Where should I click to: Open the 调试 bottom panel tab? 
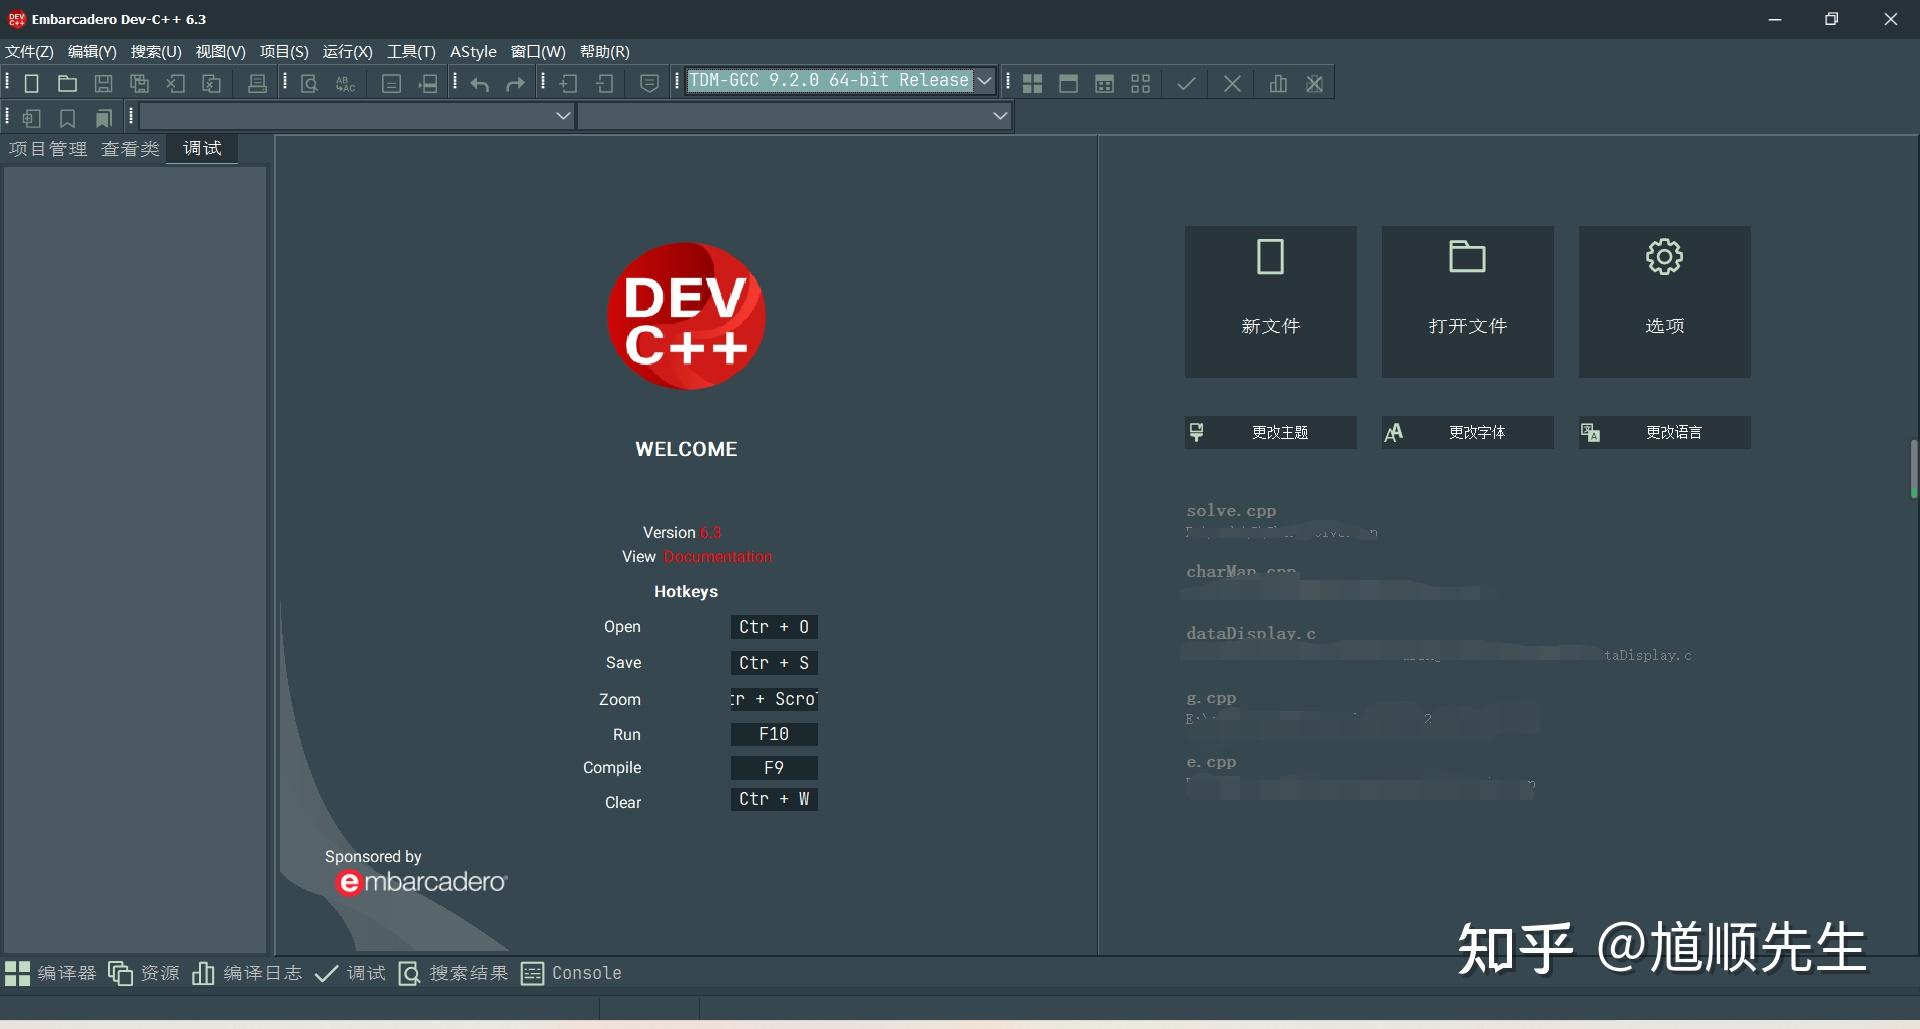pyautogui.click(x=350, y=974)
